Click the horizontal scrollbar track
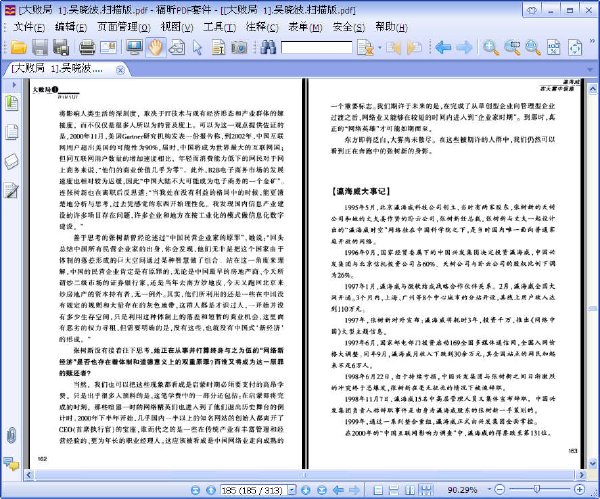This screenshot has width=600, height=499. click(305, 475)
